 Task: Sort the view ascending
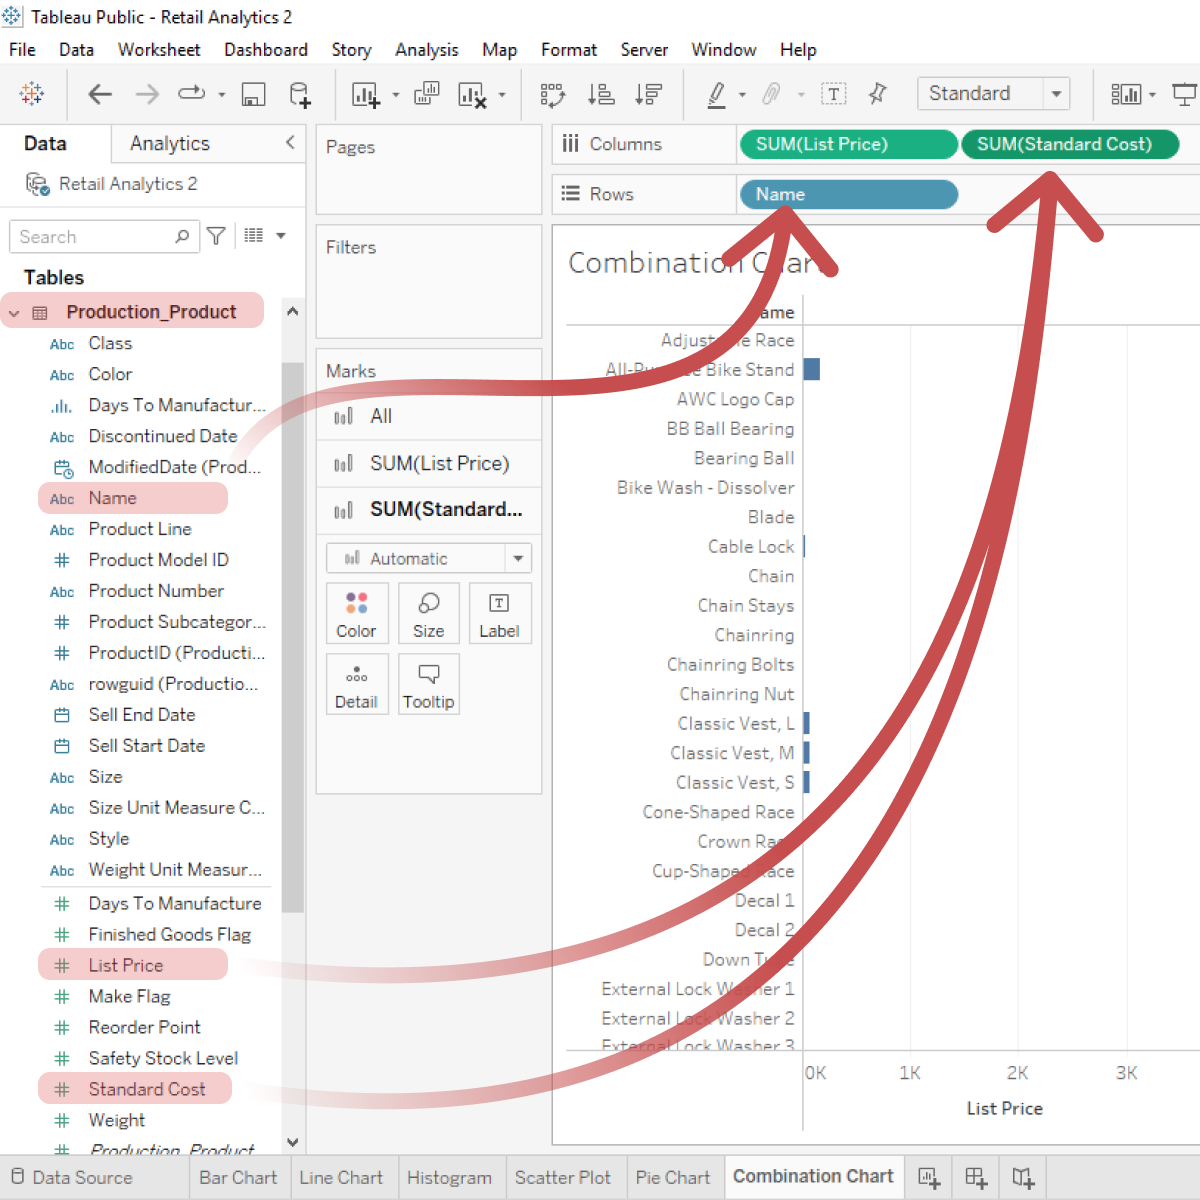601,94
